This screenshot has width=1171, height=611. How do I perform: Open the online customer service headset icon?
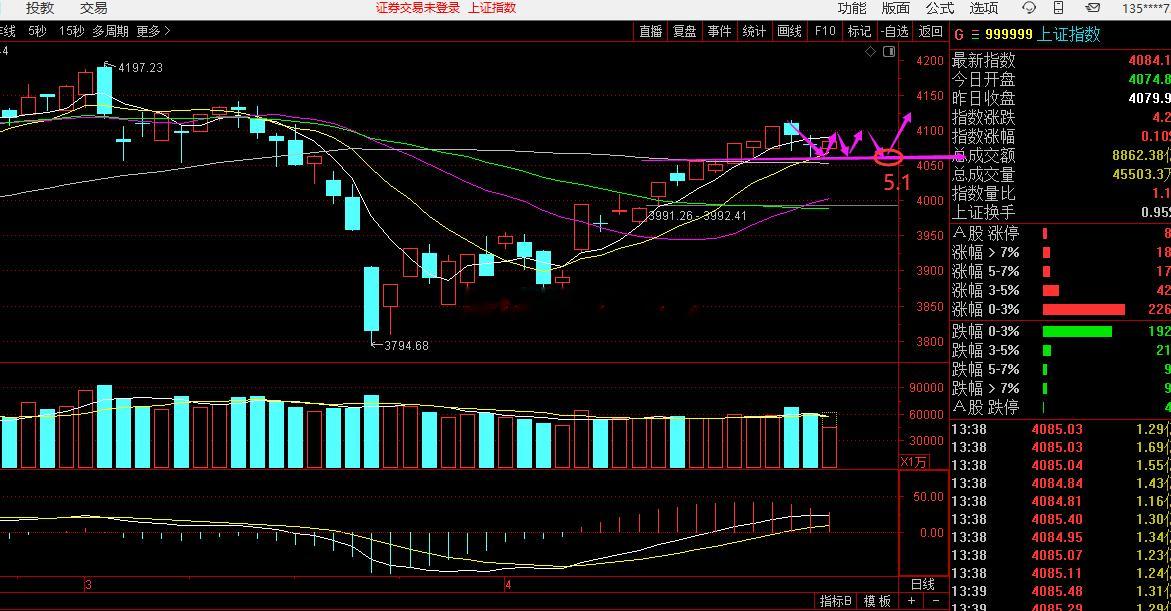[x=1029, y=8]
